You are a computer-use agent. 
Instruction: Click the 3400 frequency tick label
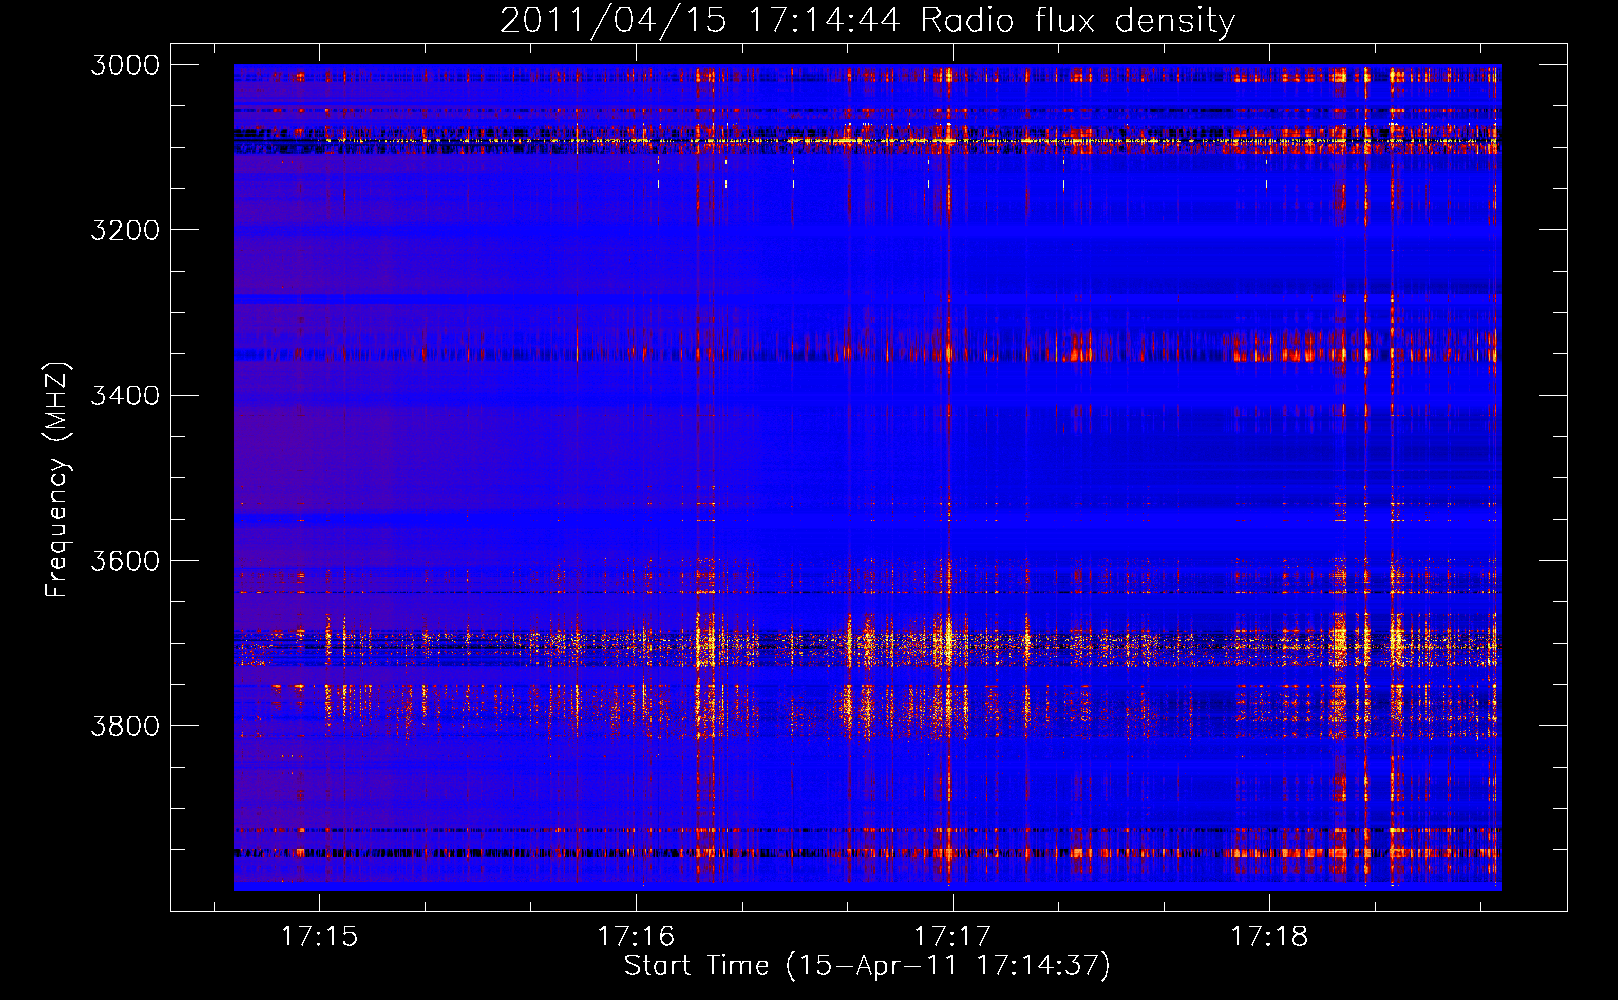click(x=125, y=395)
